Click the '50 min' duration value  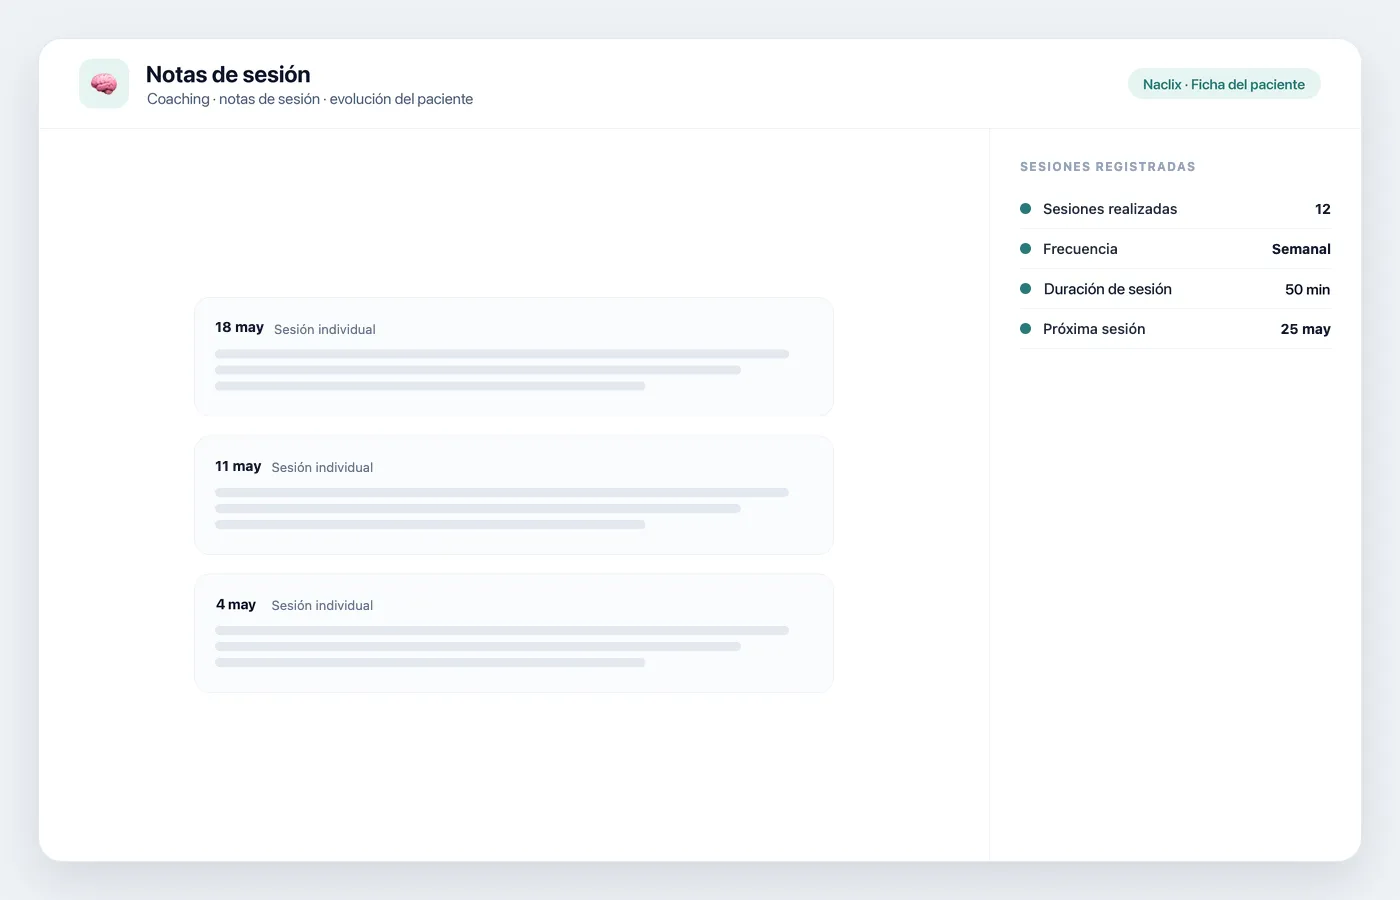[1308, 289]
